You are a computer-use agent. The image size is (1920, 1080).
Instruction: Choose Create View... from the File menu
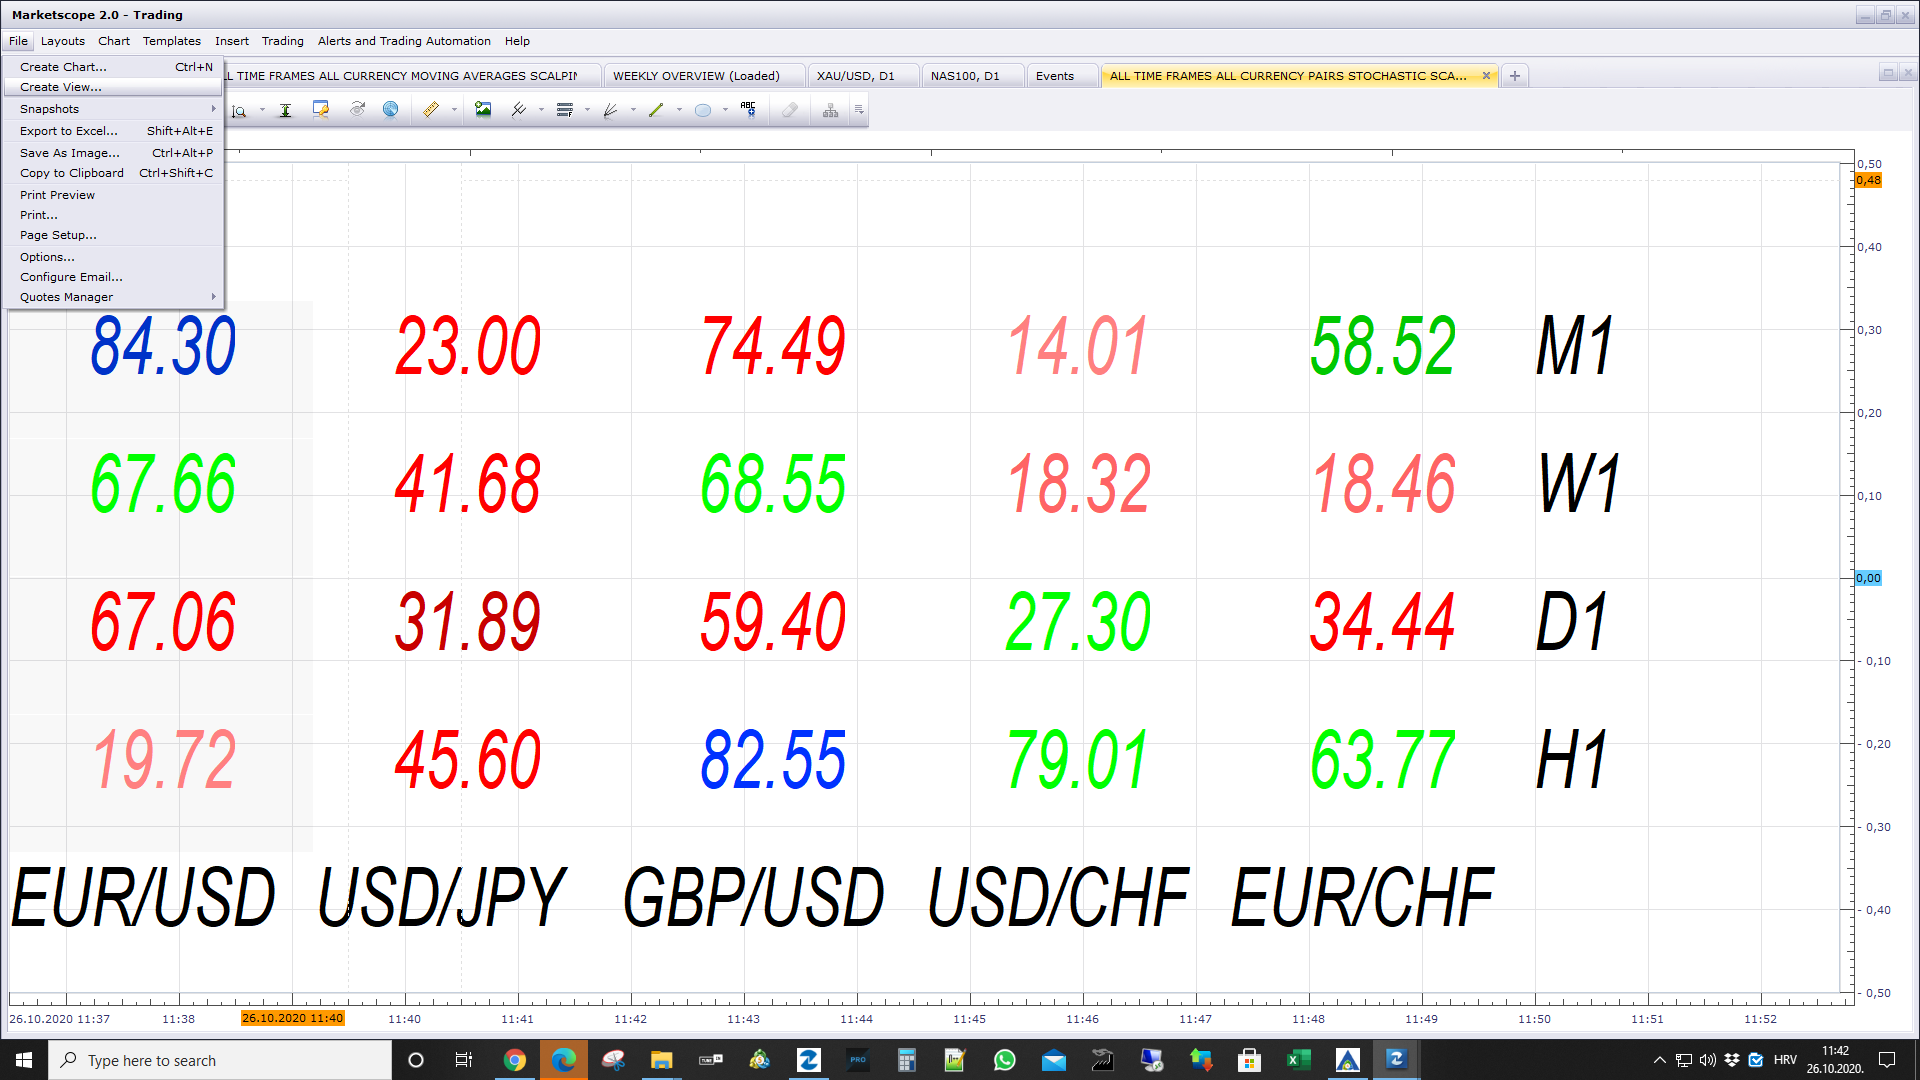113,87
